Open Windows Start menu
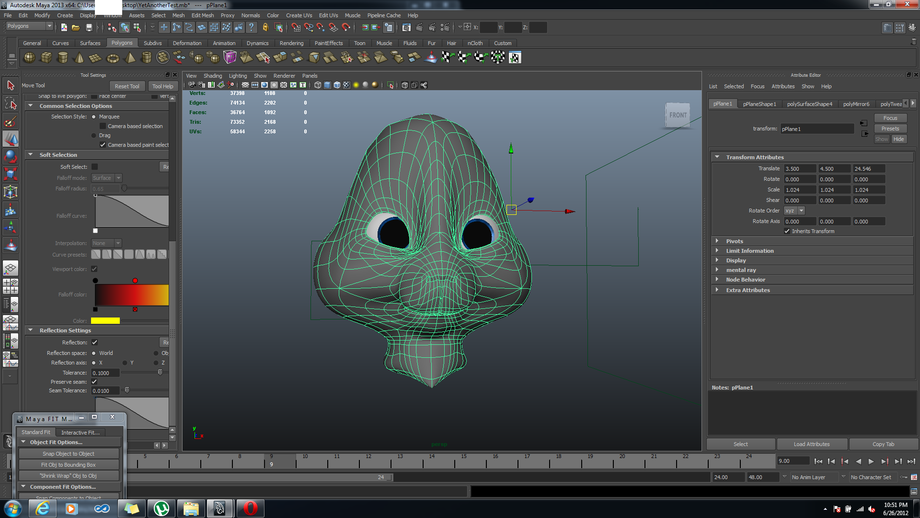 13,509
